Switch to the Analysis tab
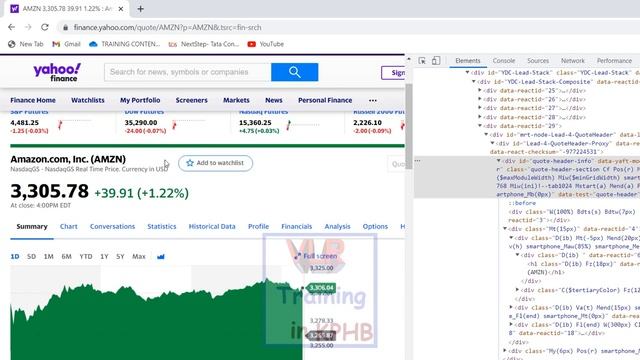 [337, 227]
